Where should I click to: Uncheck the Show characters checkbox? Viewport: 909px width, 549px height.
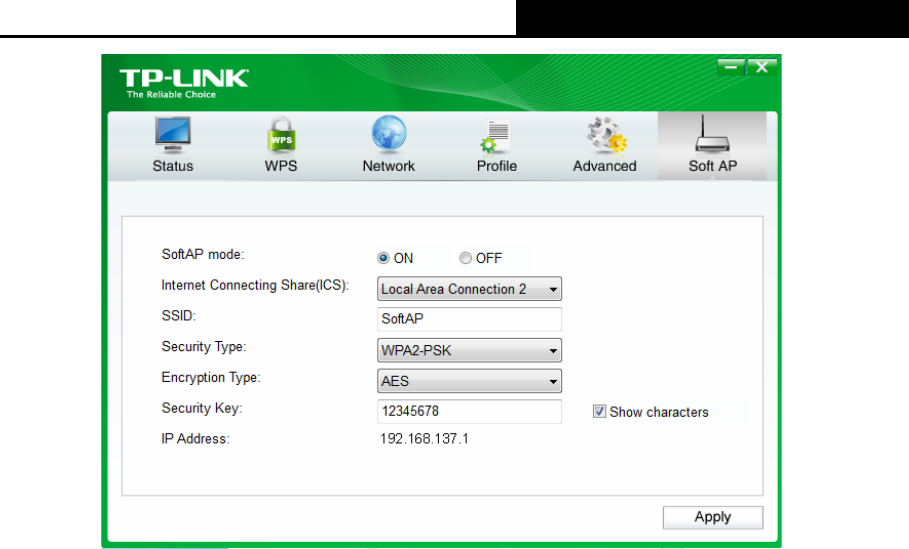599,412
